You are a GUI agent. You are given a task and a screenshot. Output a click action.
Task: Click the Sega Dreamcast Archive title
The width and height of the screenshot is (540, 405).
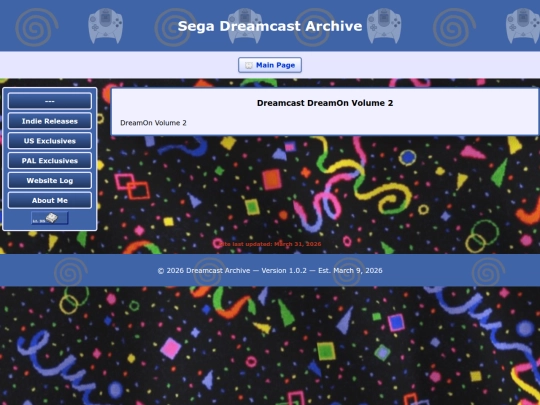[x=270, y=26]
